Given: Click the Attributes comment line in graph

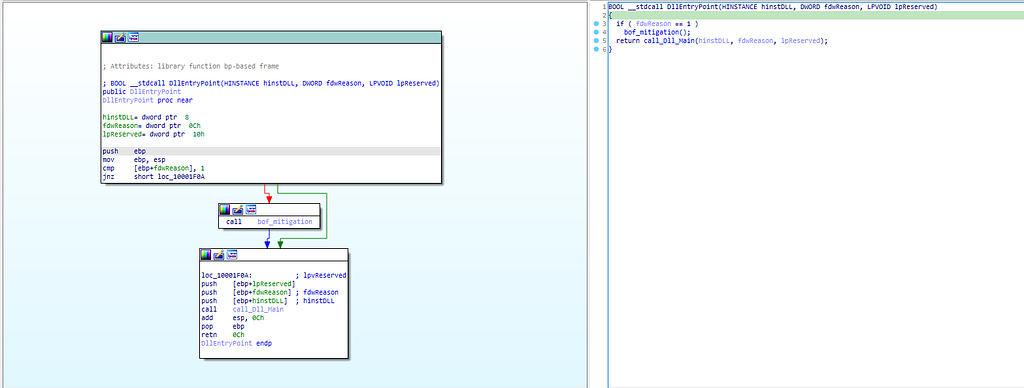Looking at the screenshot, I should point(192,67).
